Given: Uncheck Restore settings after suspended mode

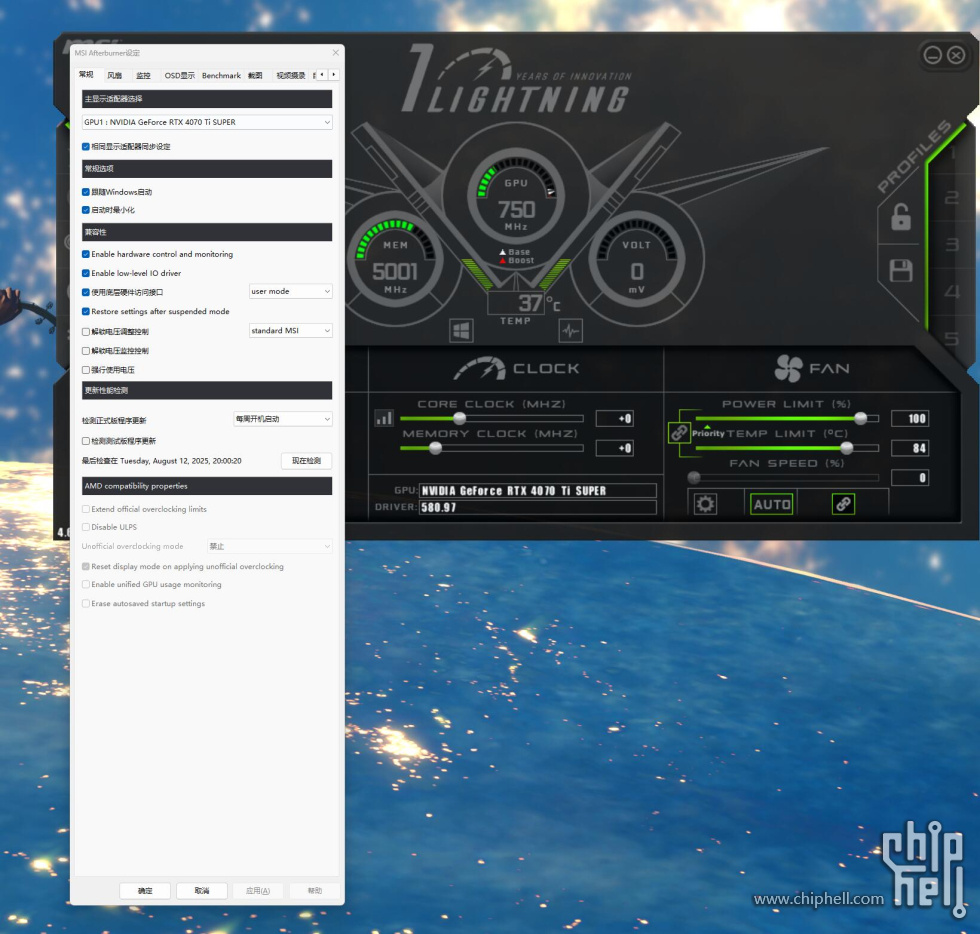Looking at the screenshot, I should [86, 311].
